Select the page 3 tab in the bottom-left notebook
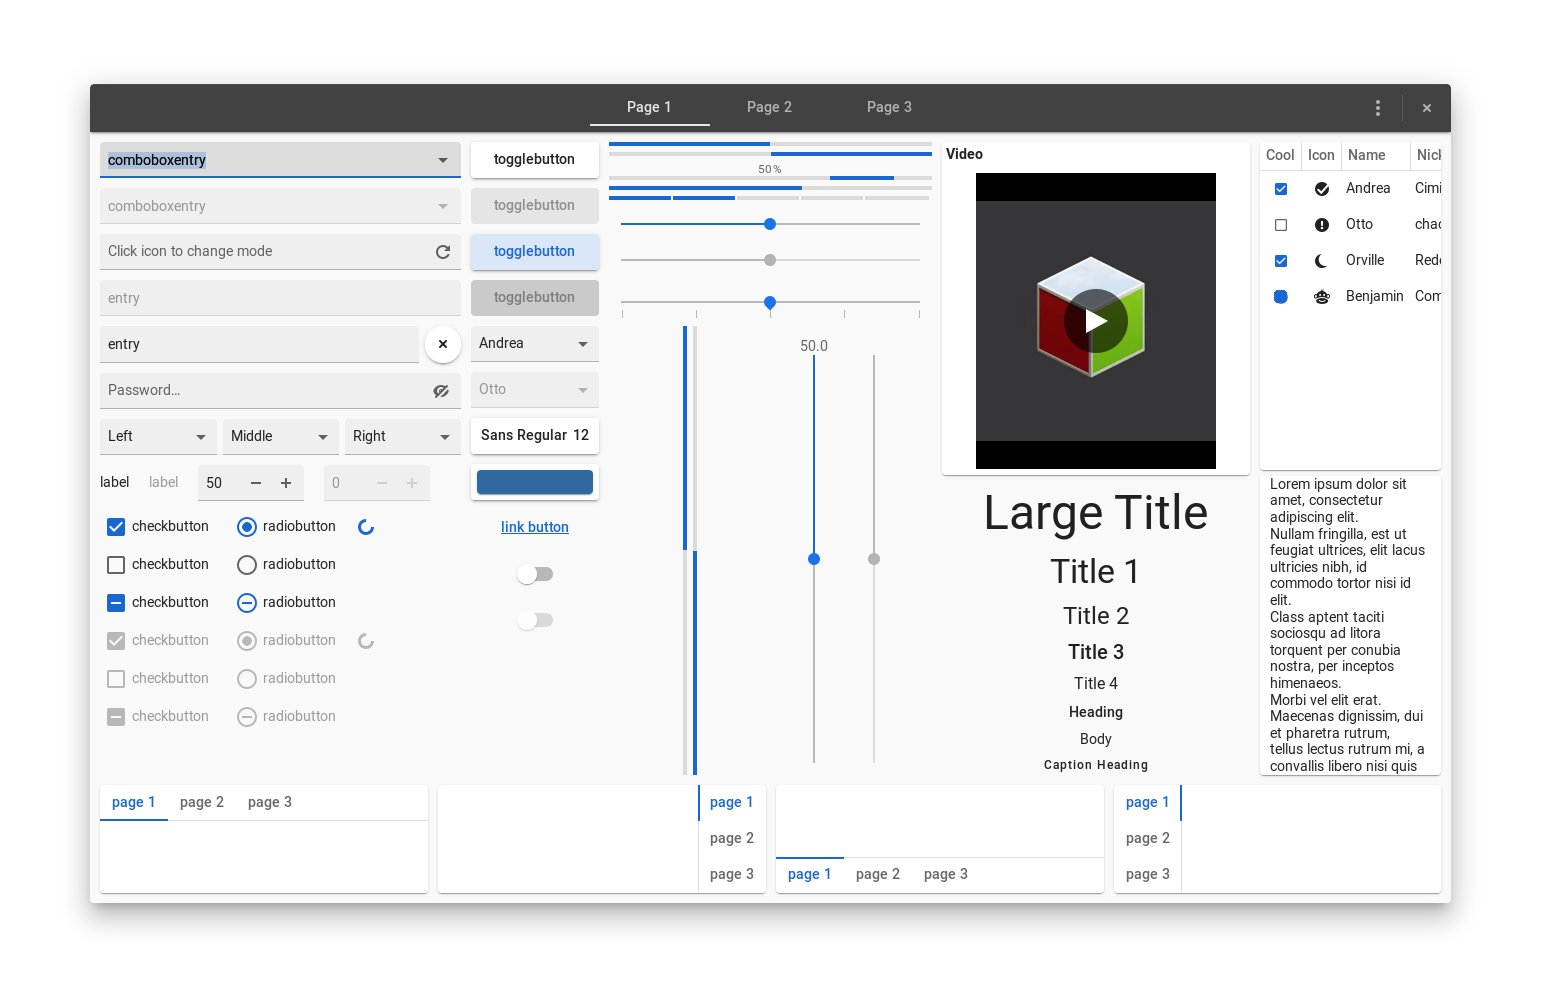This screenshot has width=1541, height=999. (x=270, y=802)
